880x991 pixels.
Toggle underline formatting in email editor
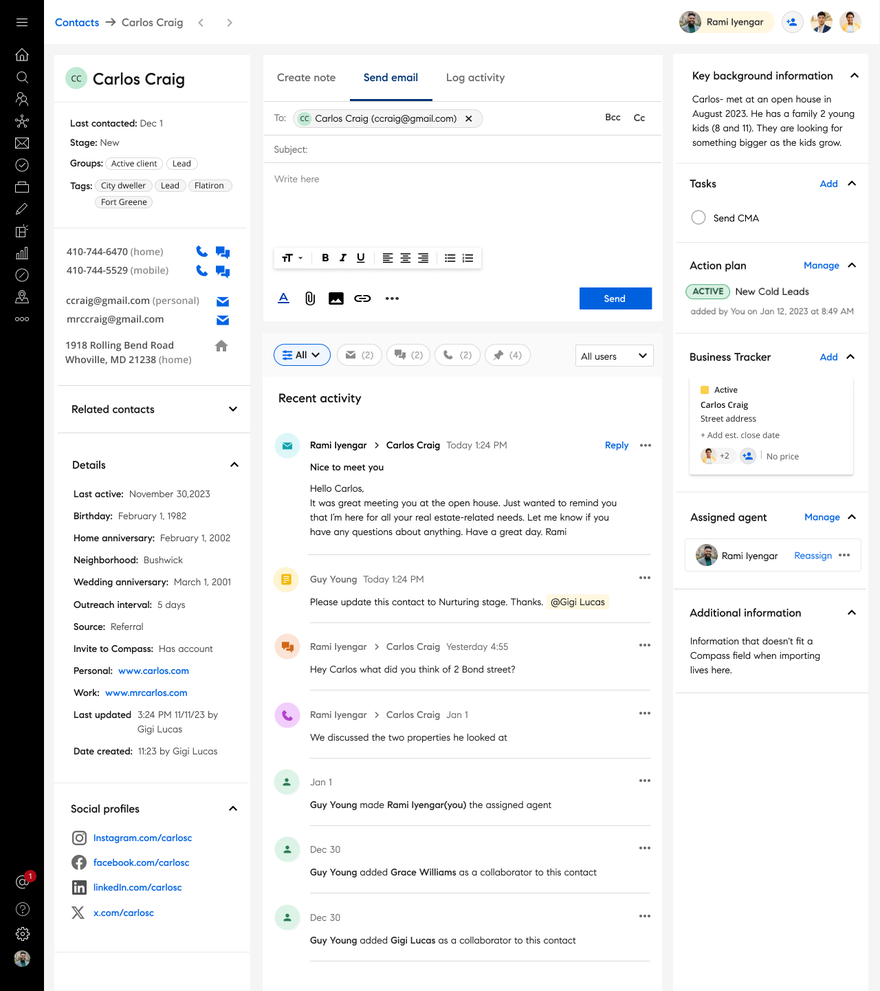point(360,258)
